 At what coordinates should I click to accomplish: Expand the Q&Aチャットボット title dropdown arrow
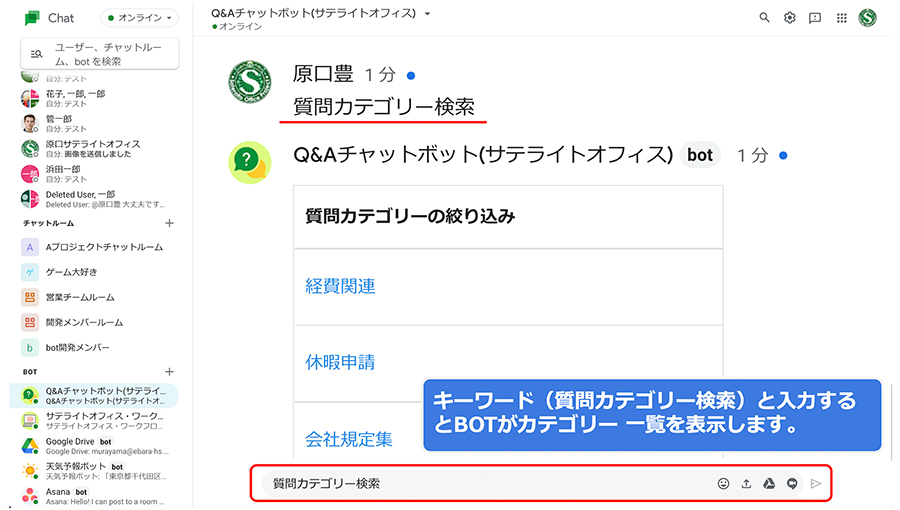(427, 13)
